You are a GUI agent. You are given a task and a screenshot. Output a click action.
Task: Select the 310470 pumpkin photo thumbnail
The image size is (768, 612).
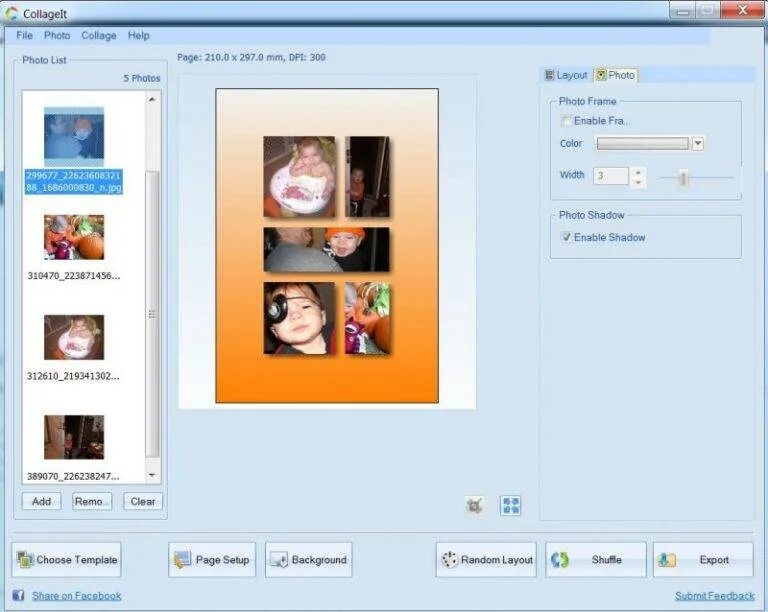(x=74, y=237)
